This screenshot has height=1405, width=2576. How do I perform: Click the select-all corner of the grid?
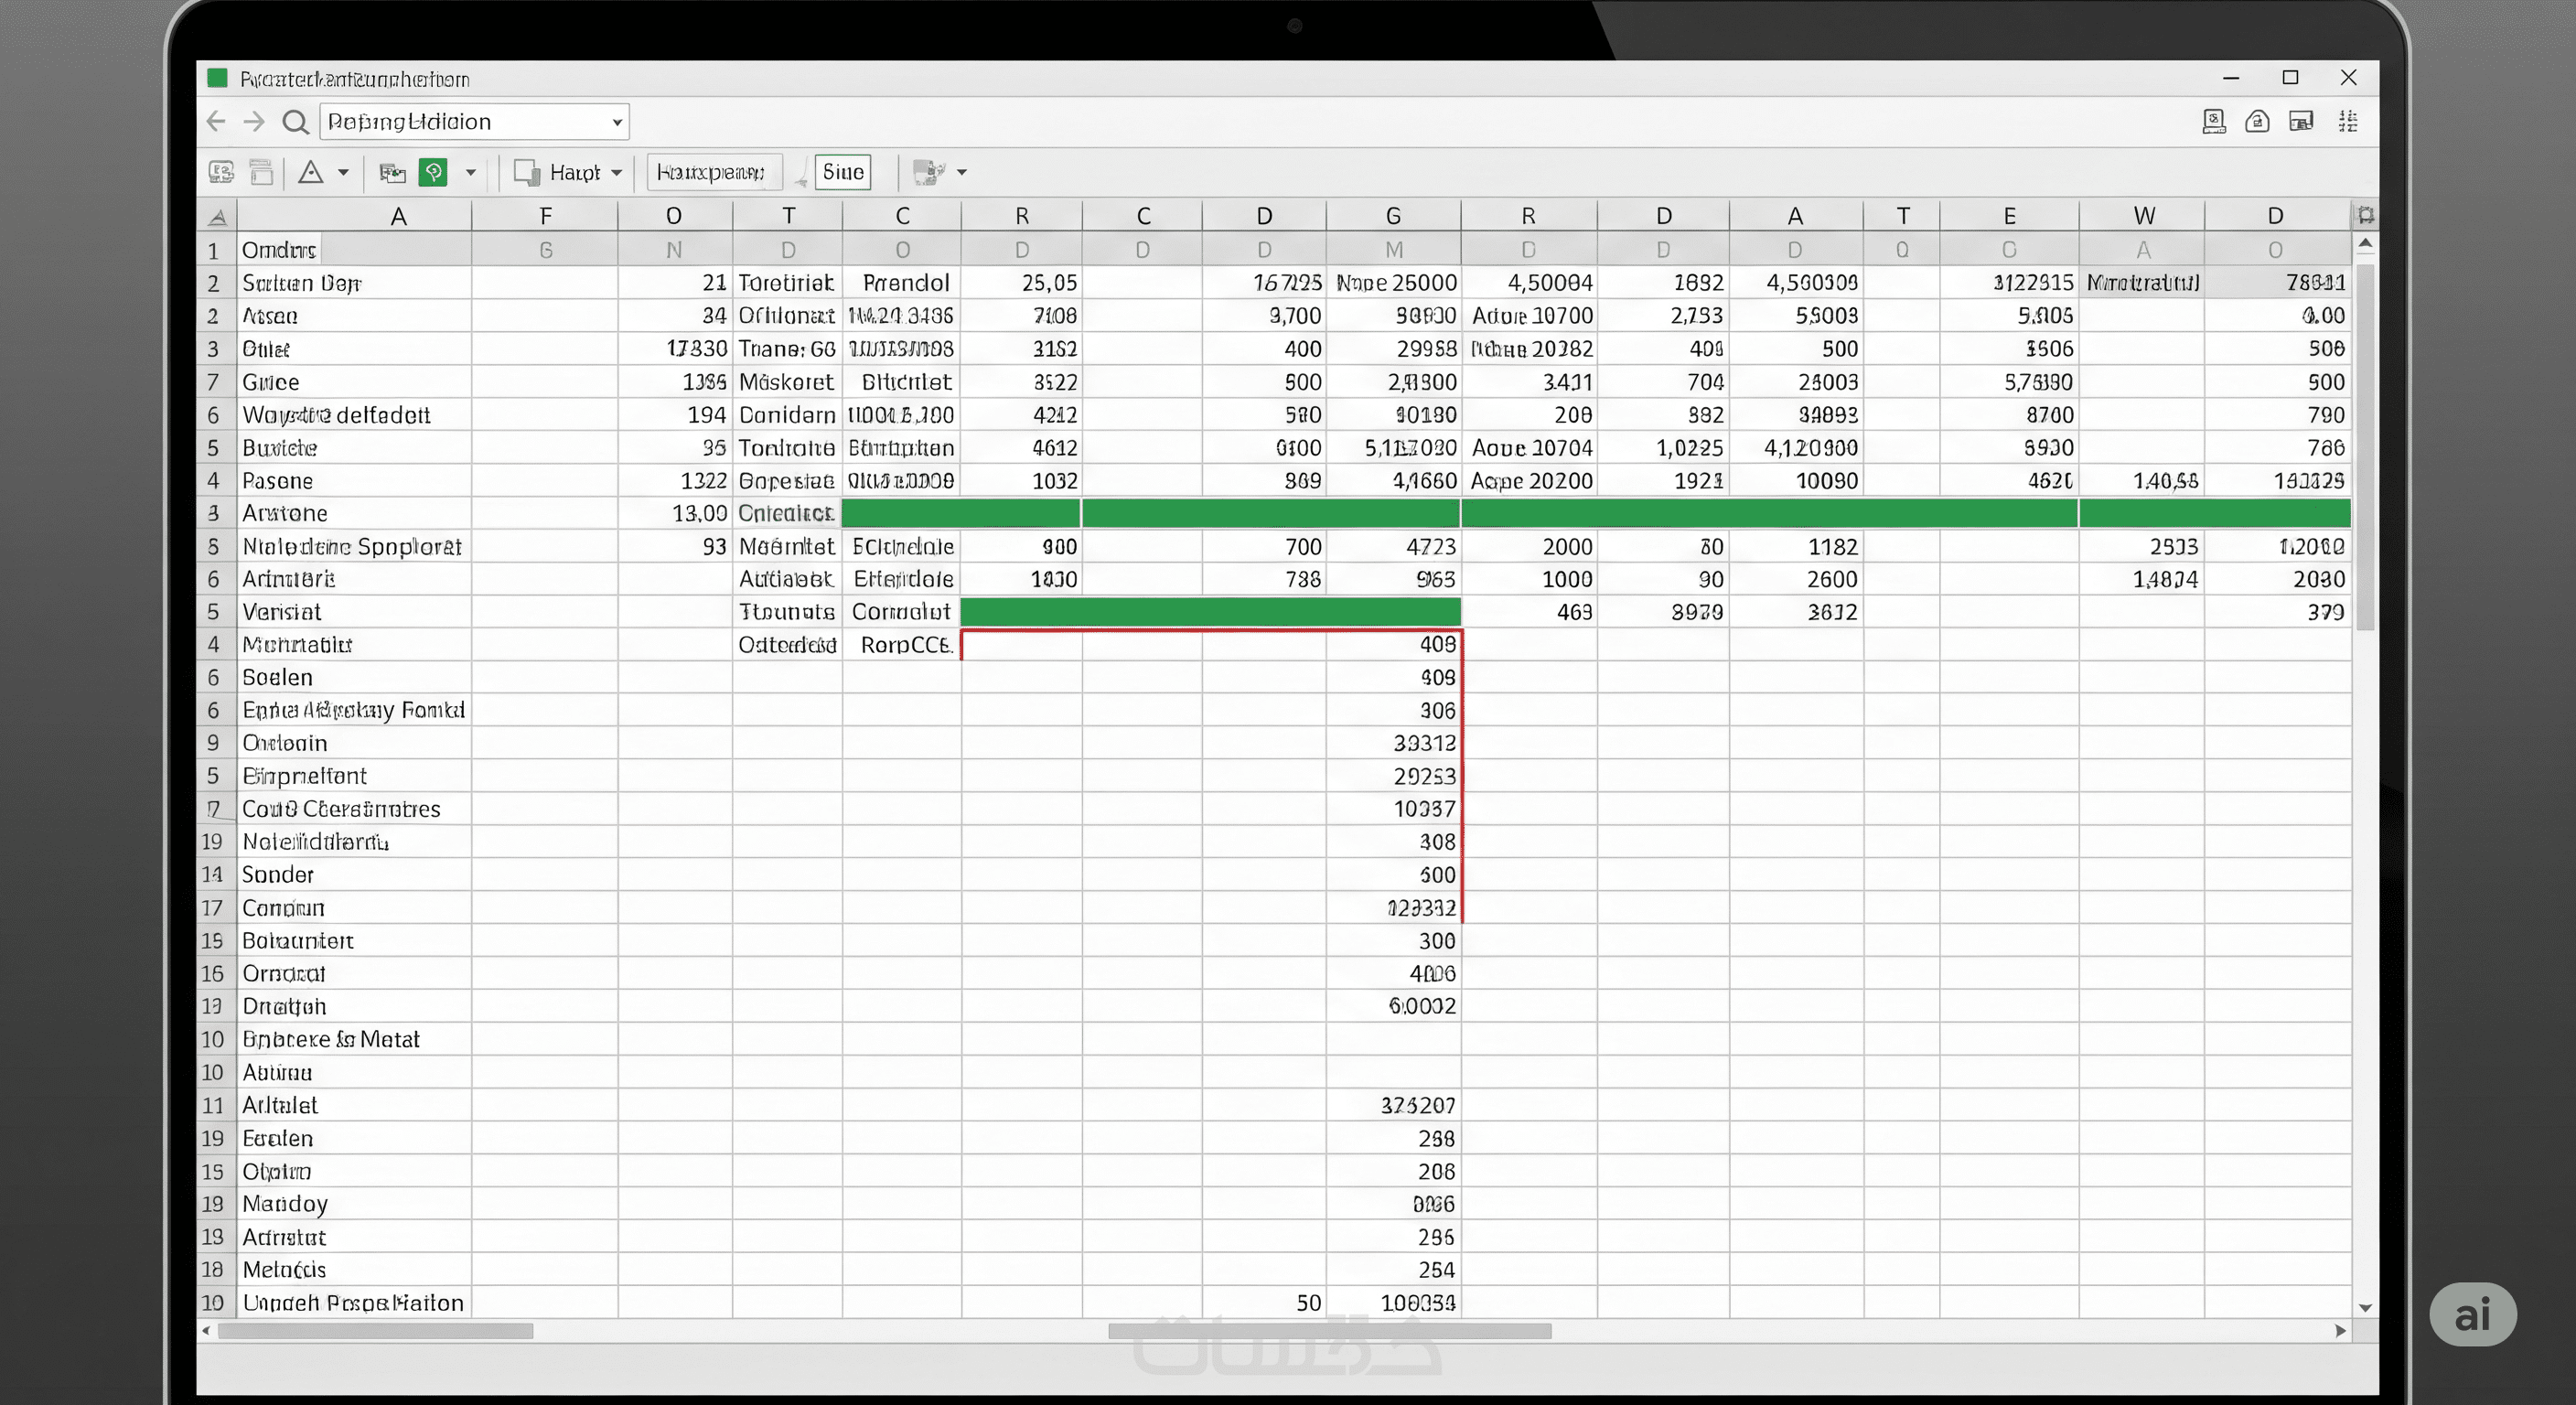pyautogui.click(x=217, y=216)
